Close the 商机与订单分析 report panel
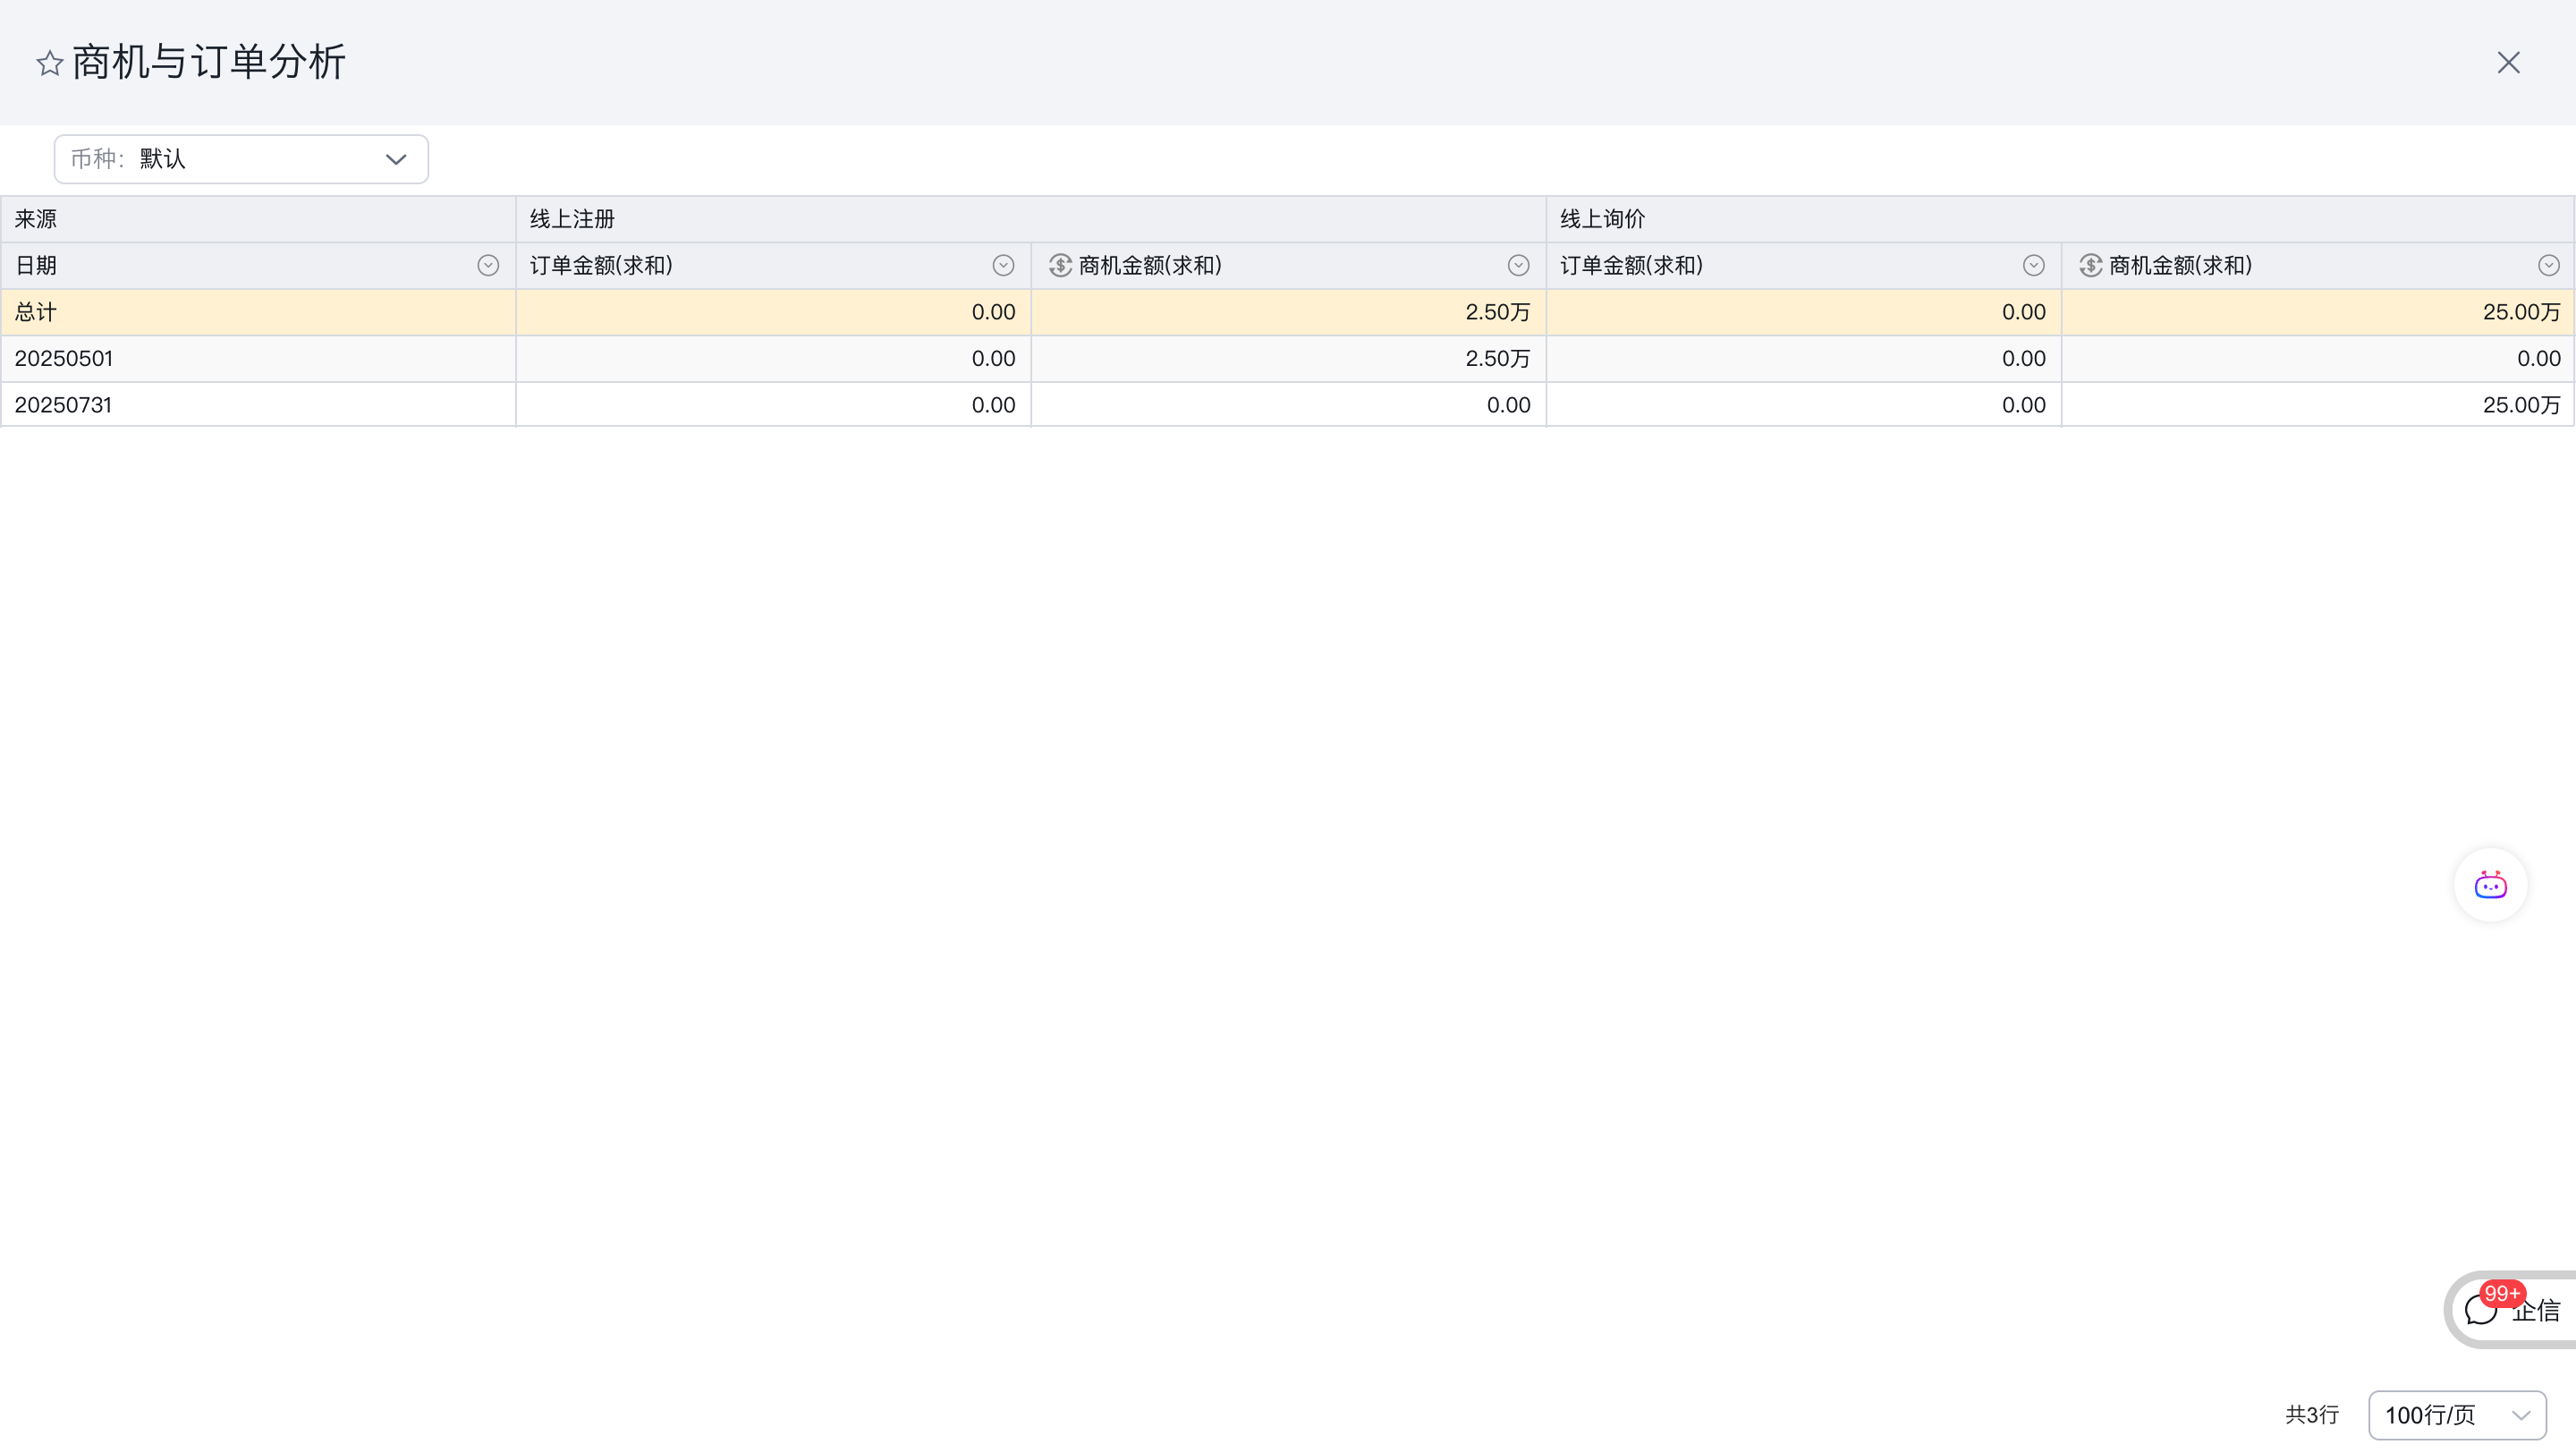Viewport: 2576px width, 1453px height. (x=2507, y=63)
